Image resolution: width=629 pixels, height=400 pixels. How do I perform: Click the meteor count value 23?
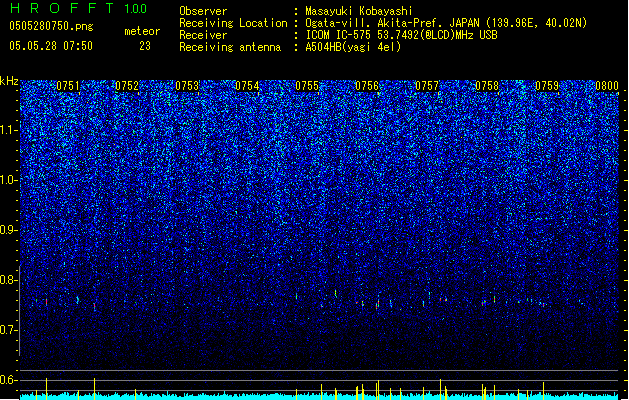145,46
